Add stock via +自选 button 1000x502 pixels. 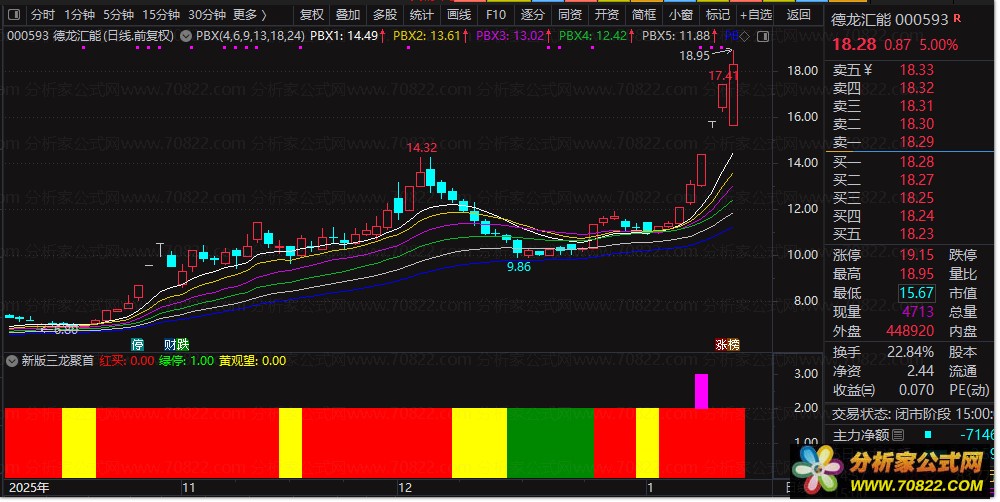(x=756, y=14)
